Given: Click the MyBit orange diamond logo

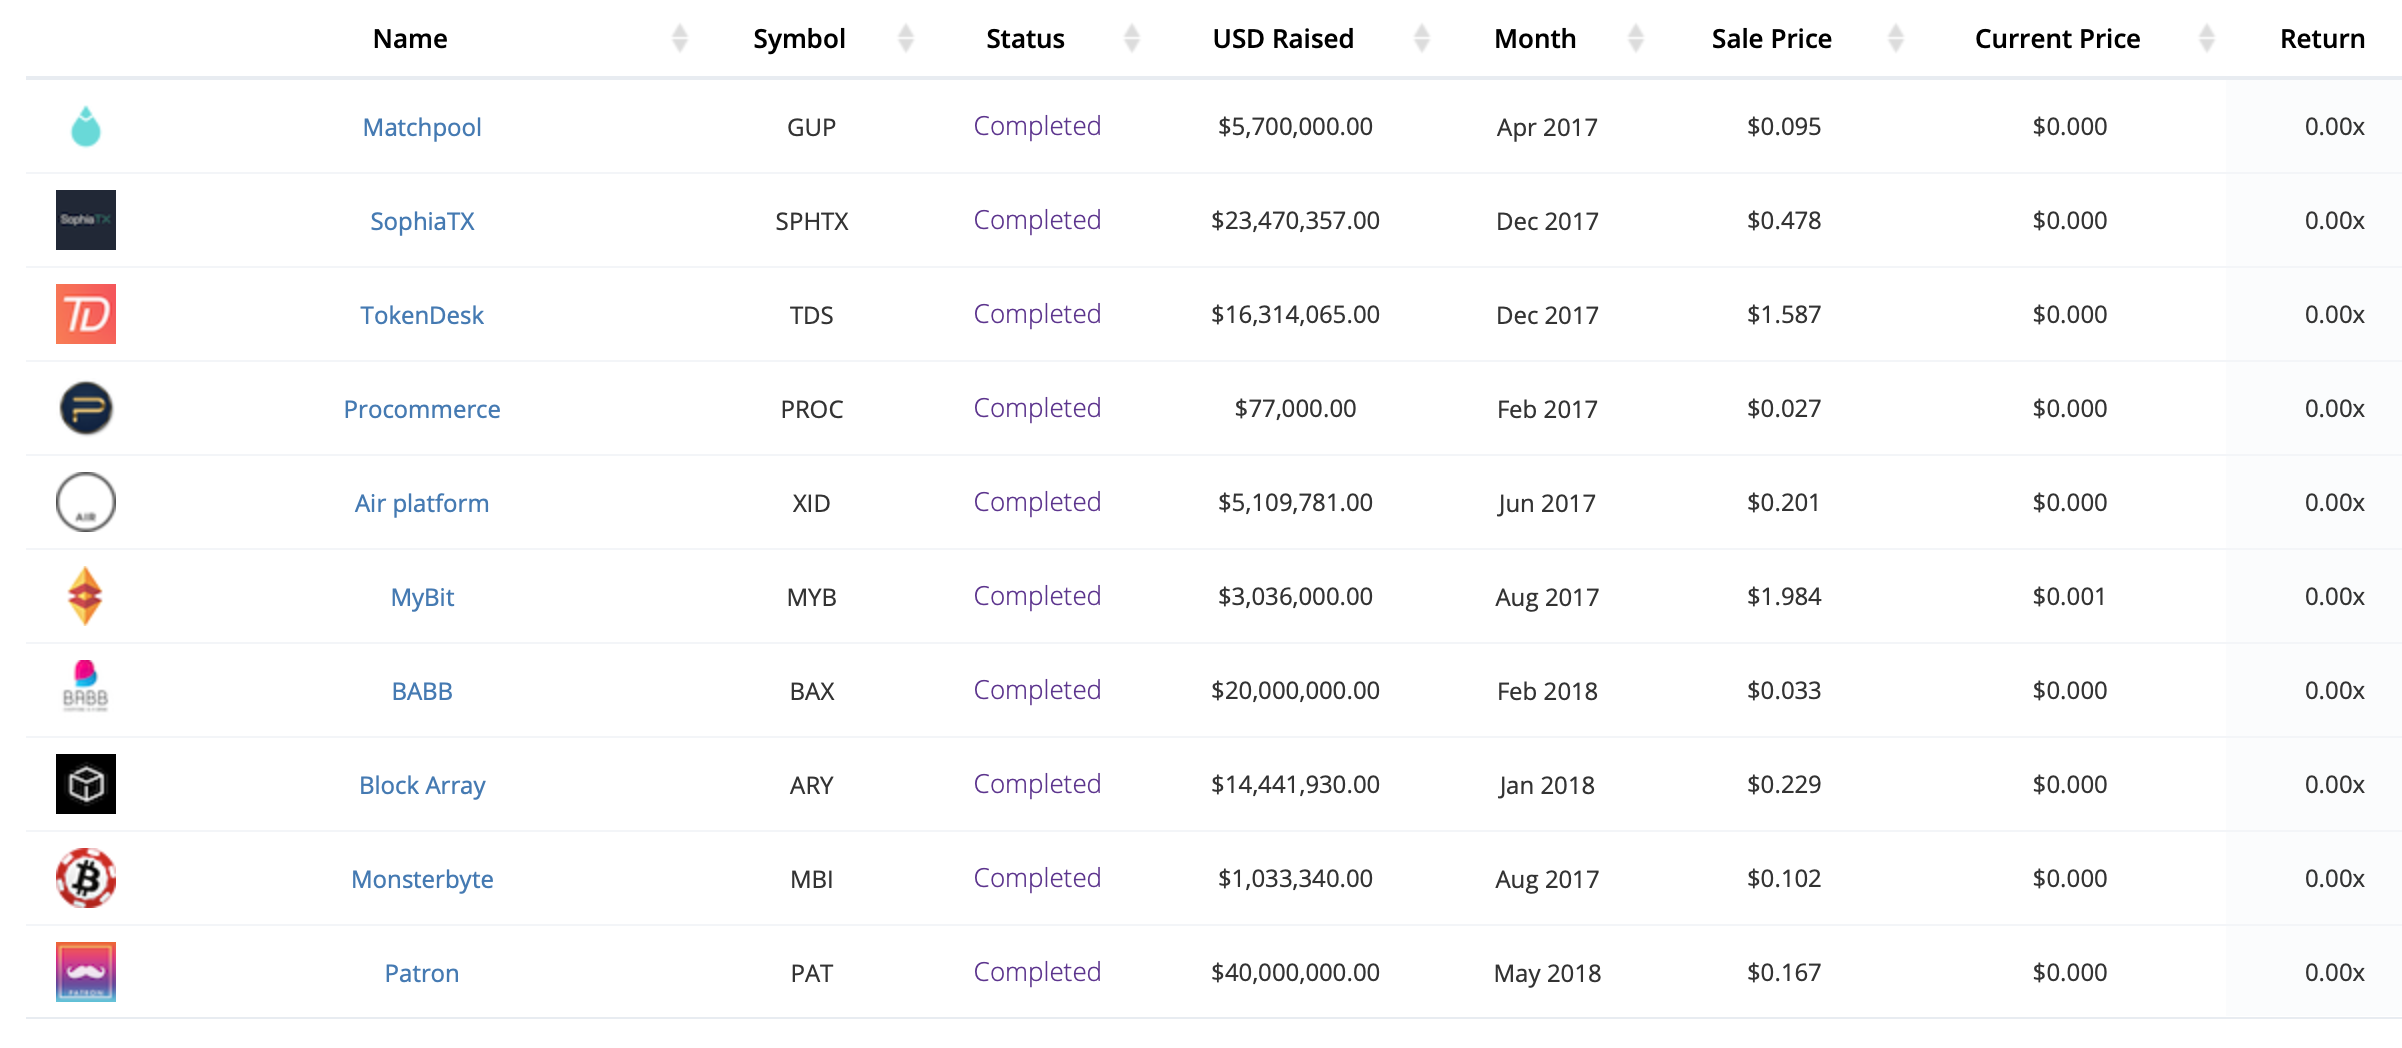Looking at the screenshot, I should [86, 596].
